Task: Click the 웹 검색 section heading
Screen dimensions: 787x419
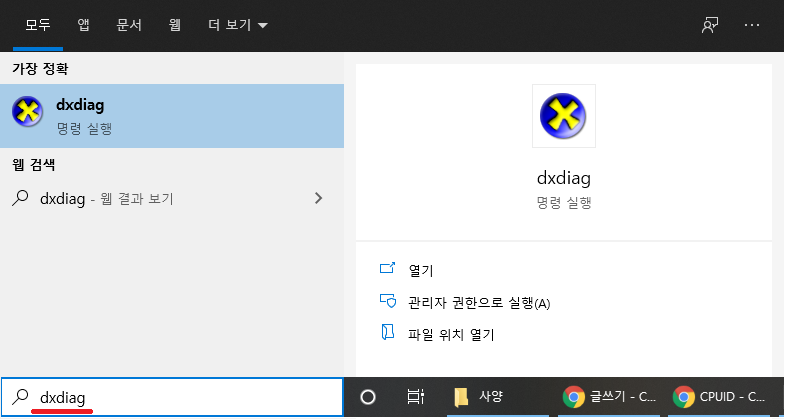Action: coord(34,165)
